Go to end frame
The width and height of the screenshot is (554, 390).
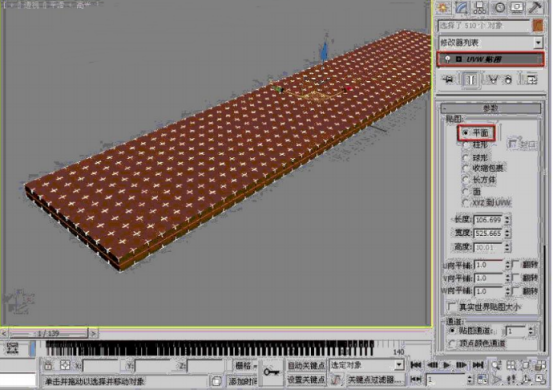pyautogui.click(x=478, y=365)
